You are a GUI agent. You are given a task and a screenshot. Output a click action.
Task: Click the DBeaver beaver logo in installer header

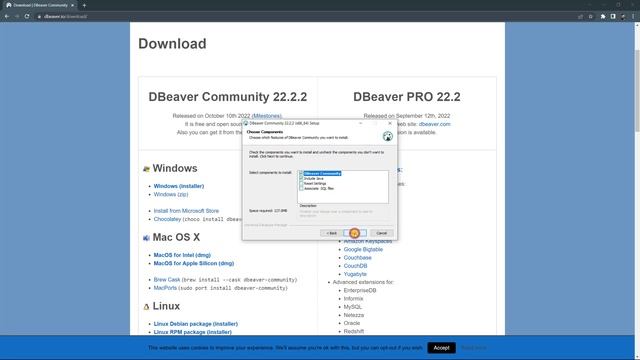pos(388,136)
